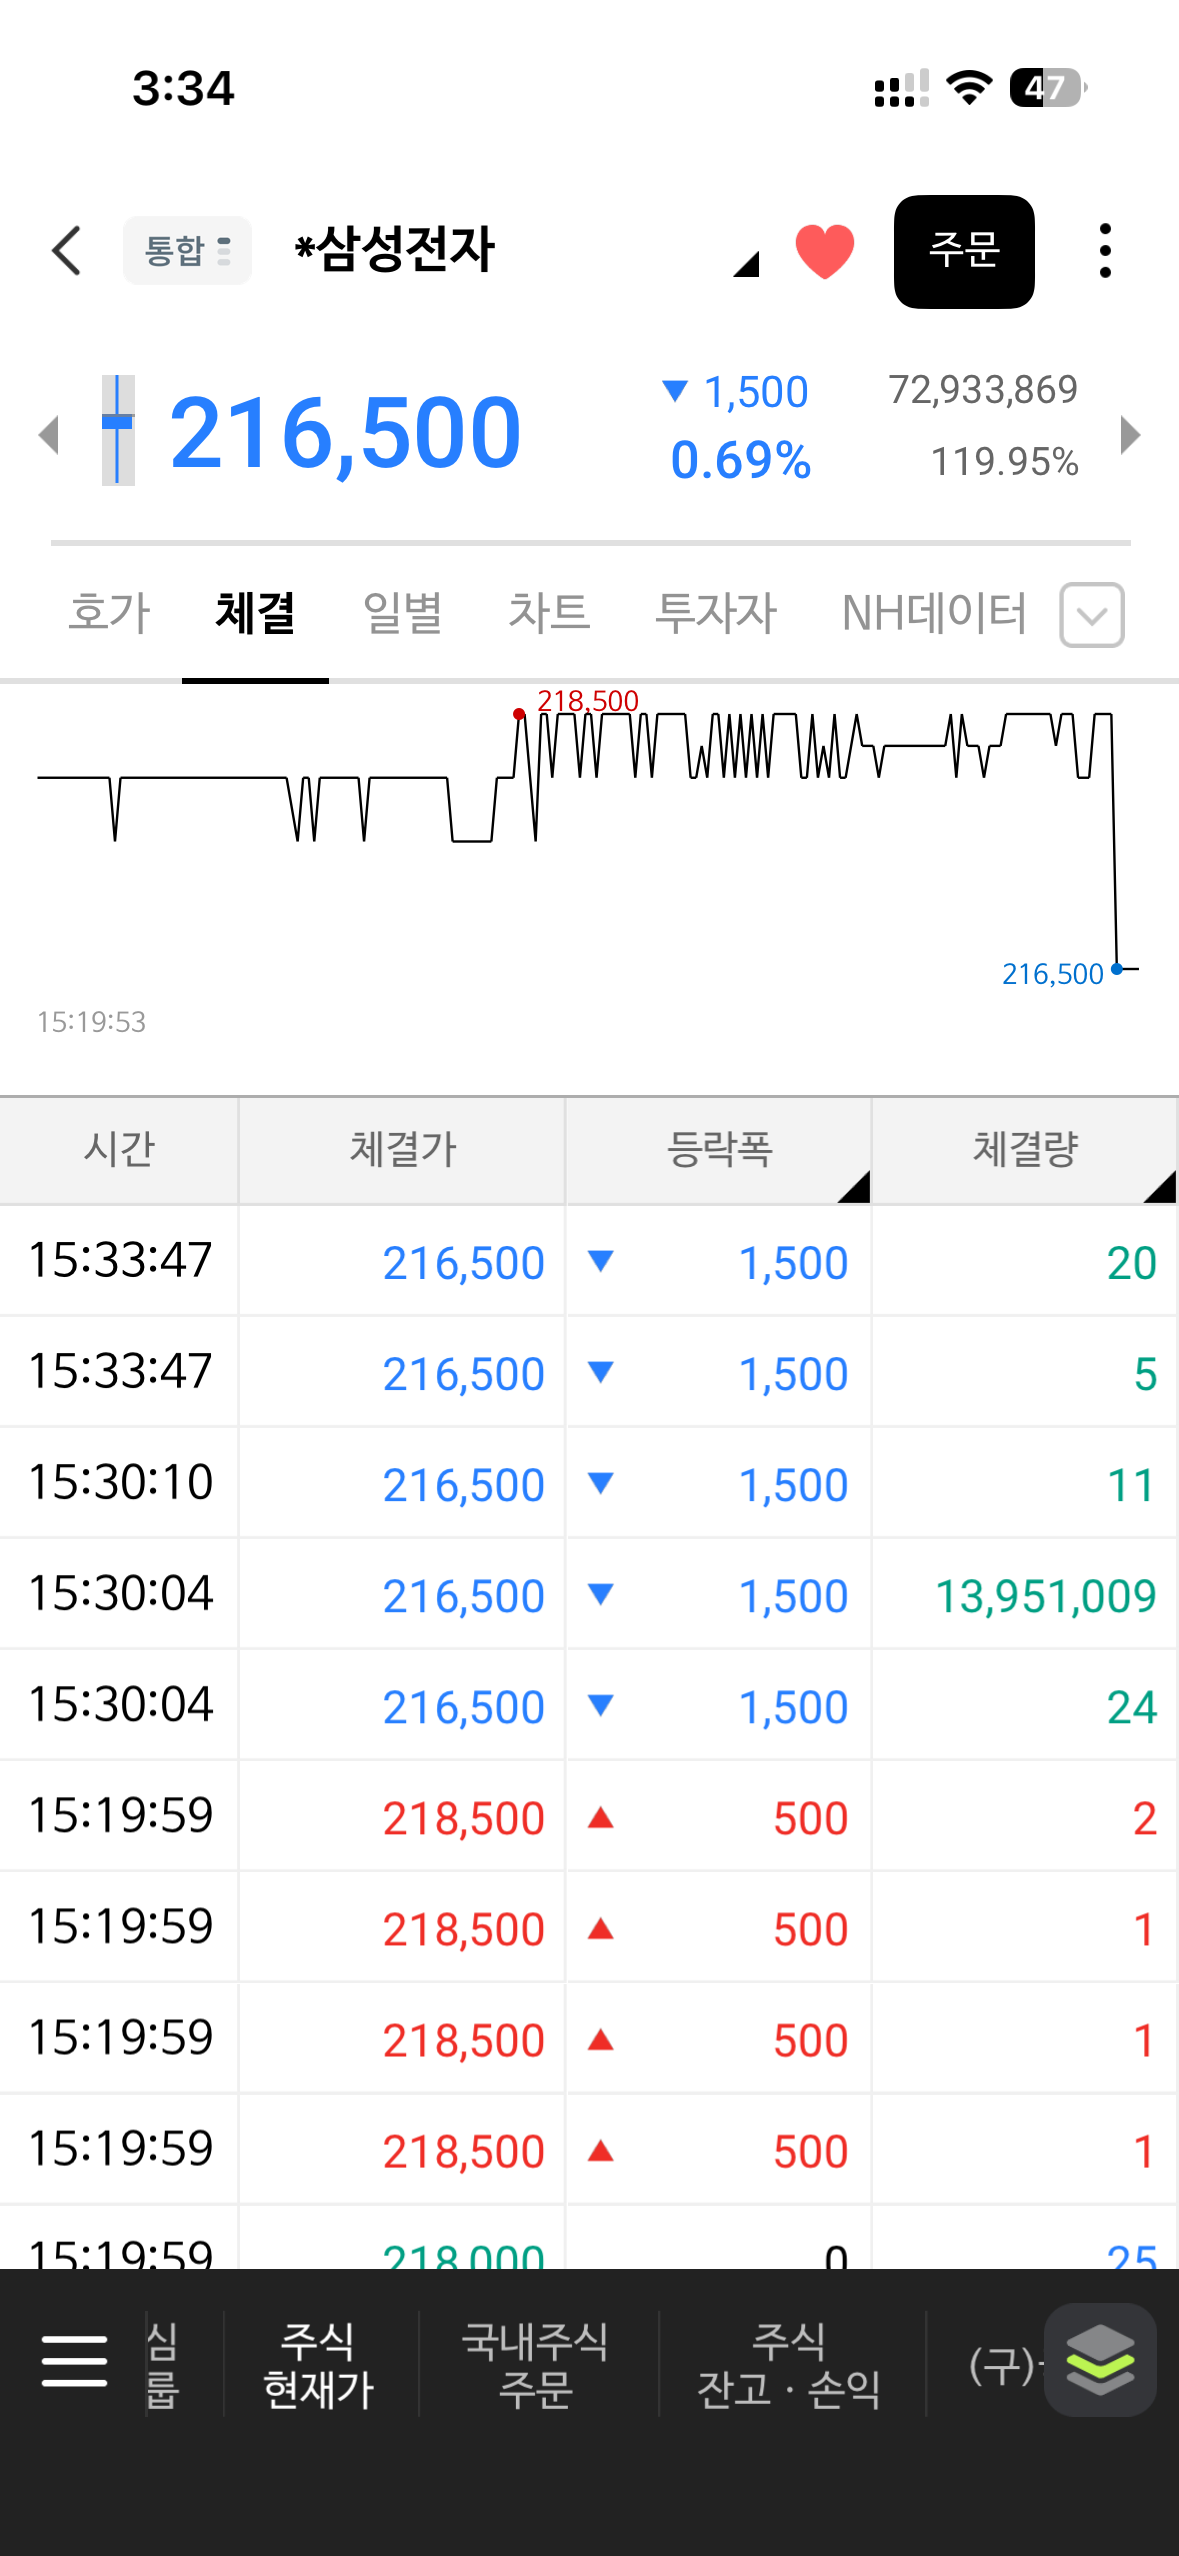The image size is (1179, 2556).
Task: Switch to the 호가 tab
Action: point(109,613)
